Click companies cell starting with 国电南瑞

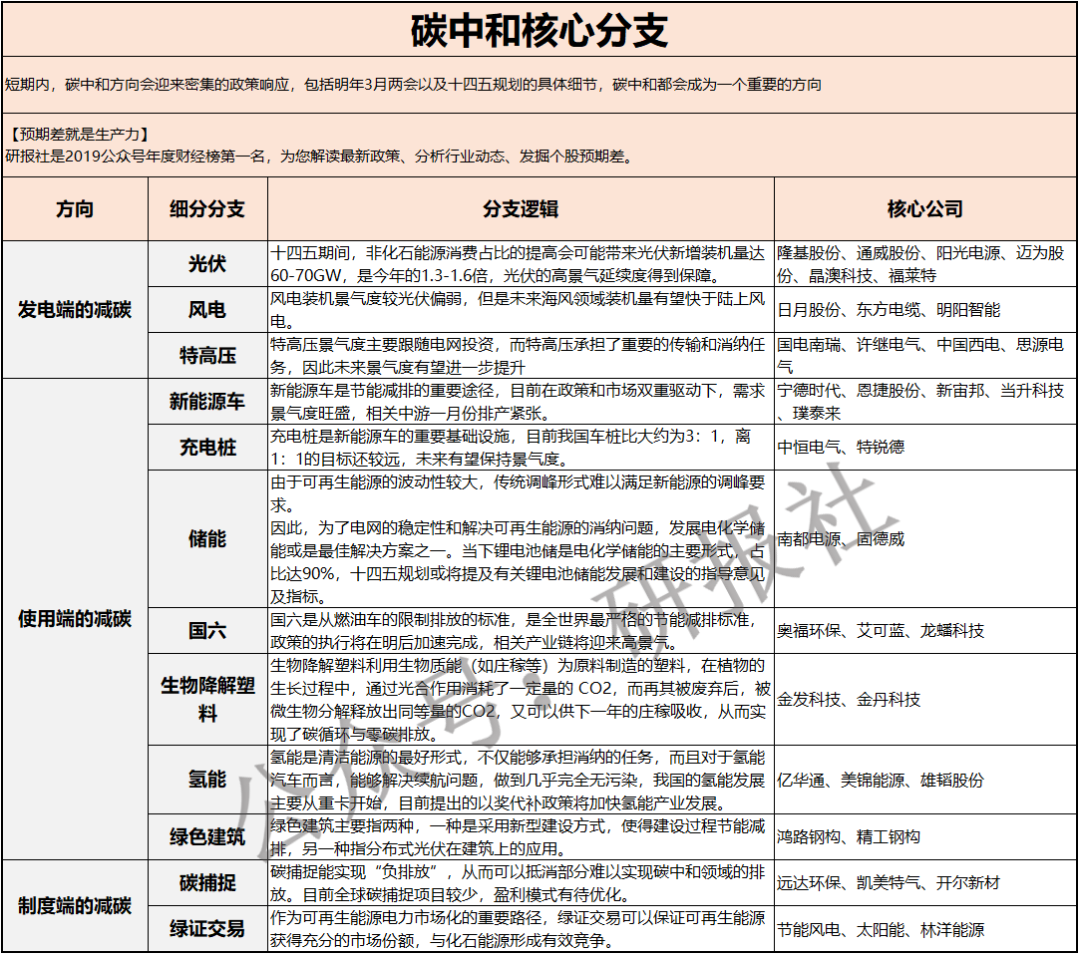click(x=925, y=355)
